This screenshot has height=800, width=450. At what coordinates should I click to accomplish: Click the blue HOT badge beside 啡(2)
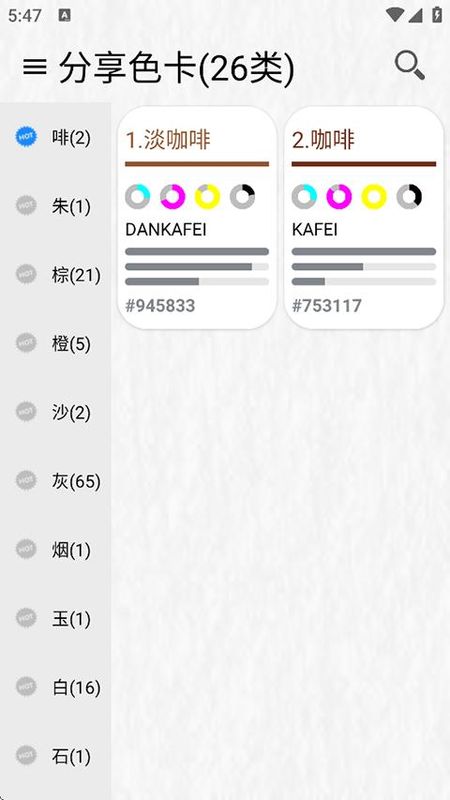click(26, 137)
